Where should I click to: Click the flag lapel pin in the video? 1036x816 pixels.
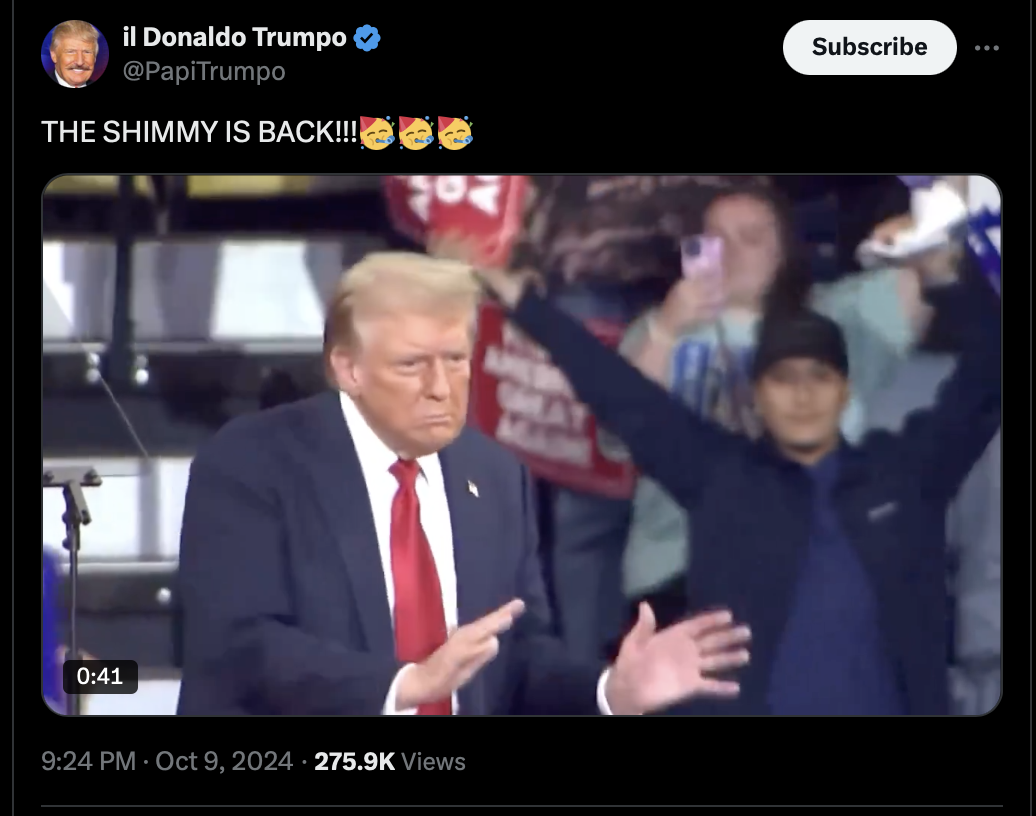(x=473, y=489)
